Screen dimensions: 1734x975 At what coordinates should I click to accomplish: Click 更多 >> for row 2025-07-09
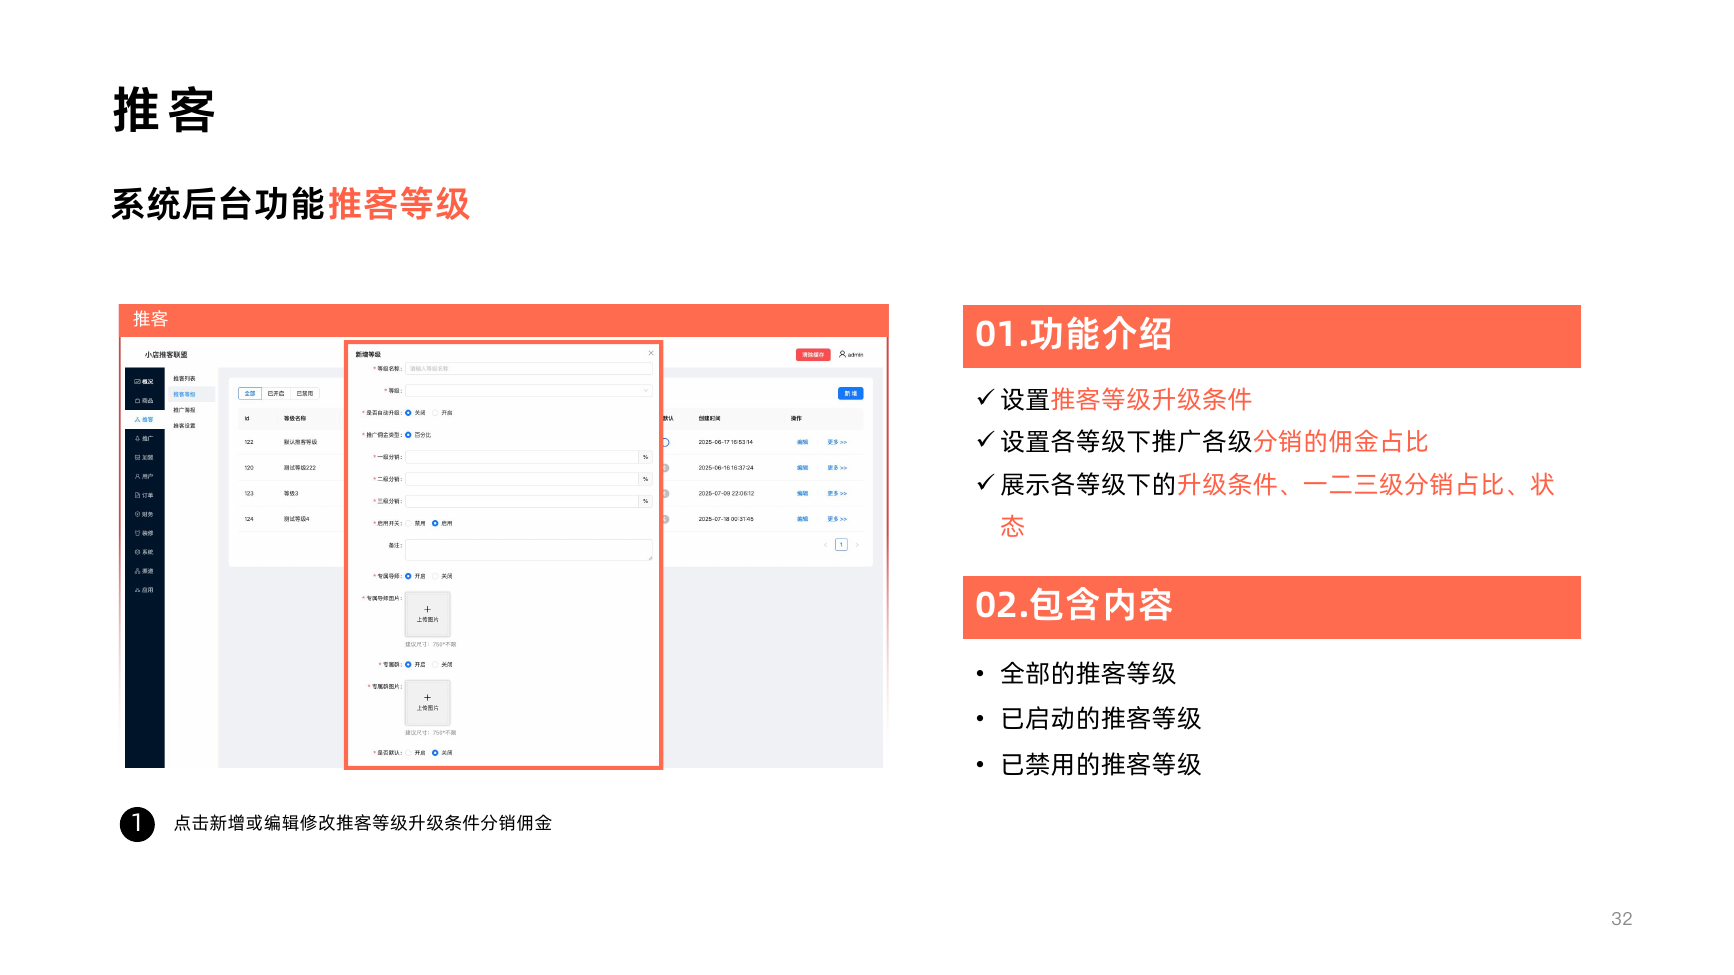(x=837, y=494)
